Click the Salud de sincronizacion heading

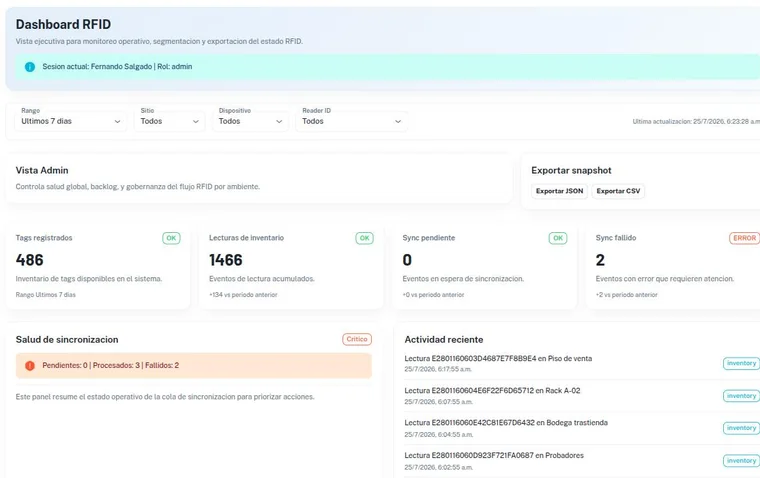click(67, 340)
